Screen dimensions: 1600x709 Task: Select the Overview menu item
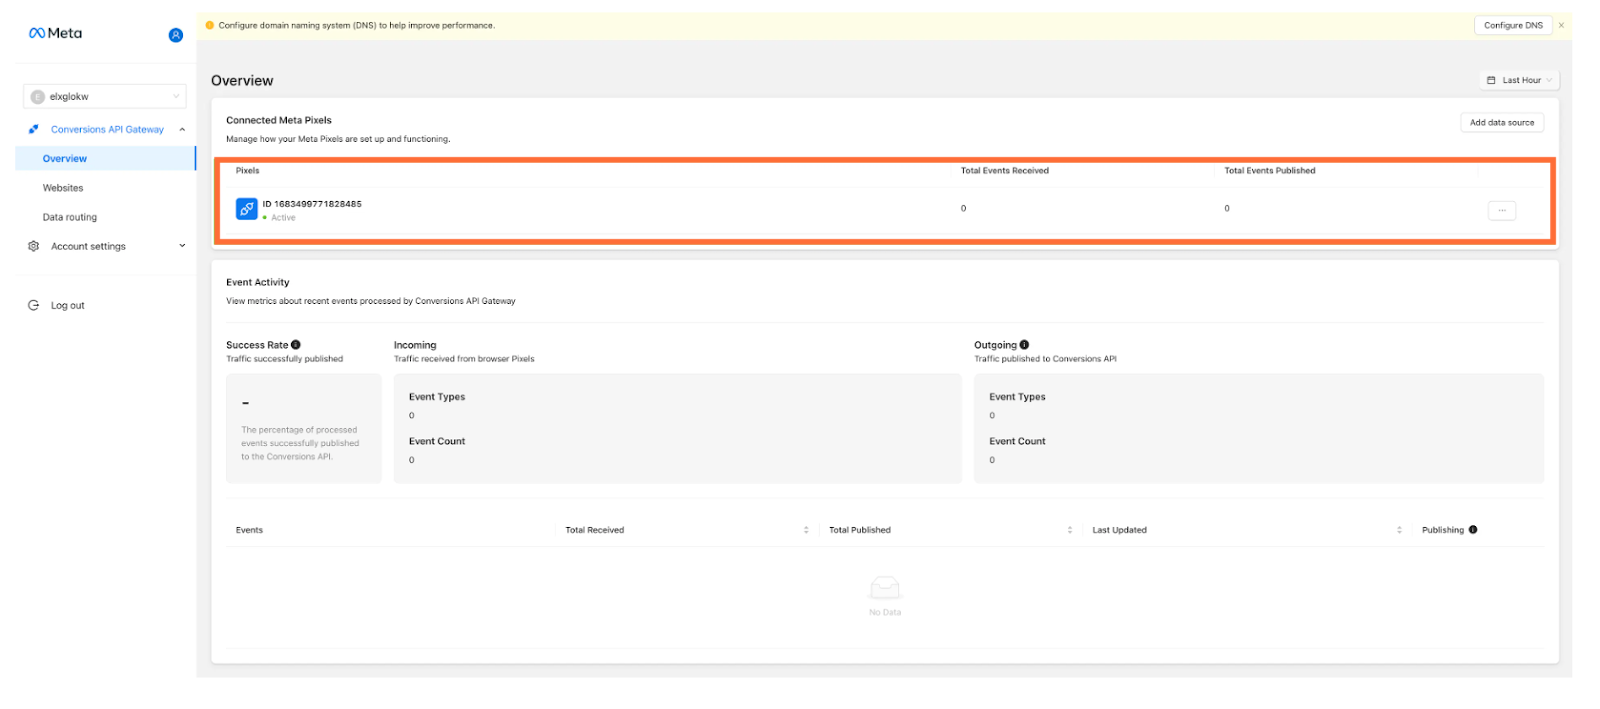click(105, 158)
